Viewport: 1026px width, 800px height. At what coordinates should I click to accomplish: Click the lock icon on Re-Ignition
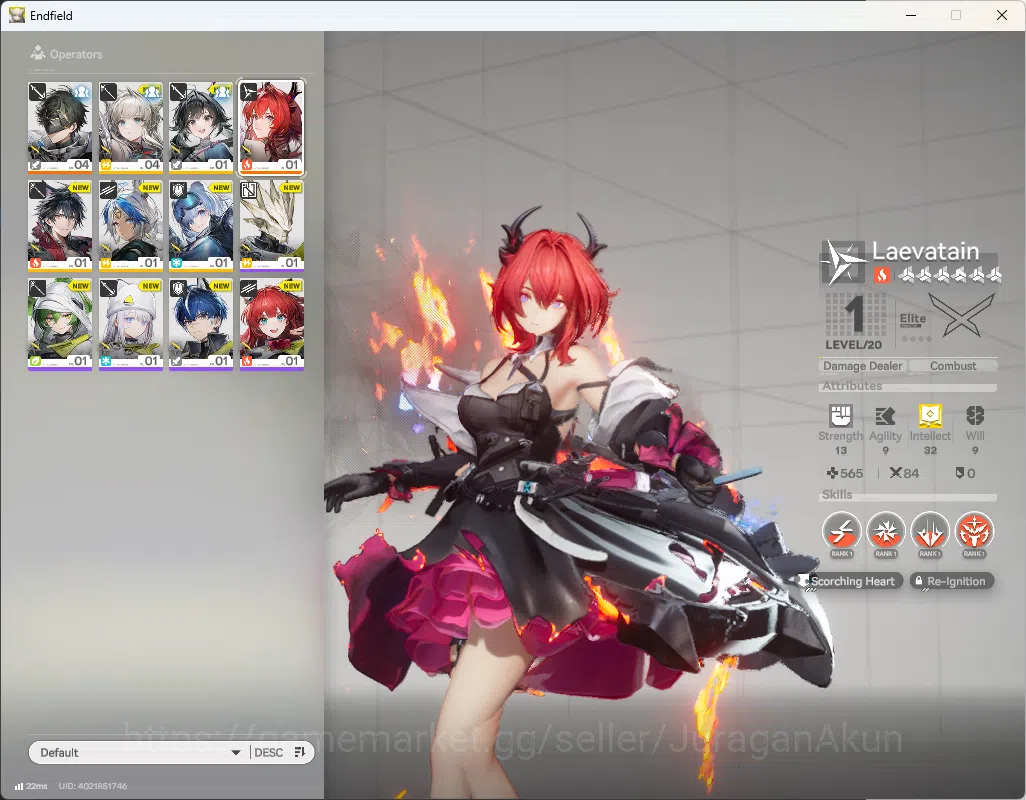click(x=919, y=580)
